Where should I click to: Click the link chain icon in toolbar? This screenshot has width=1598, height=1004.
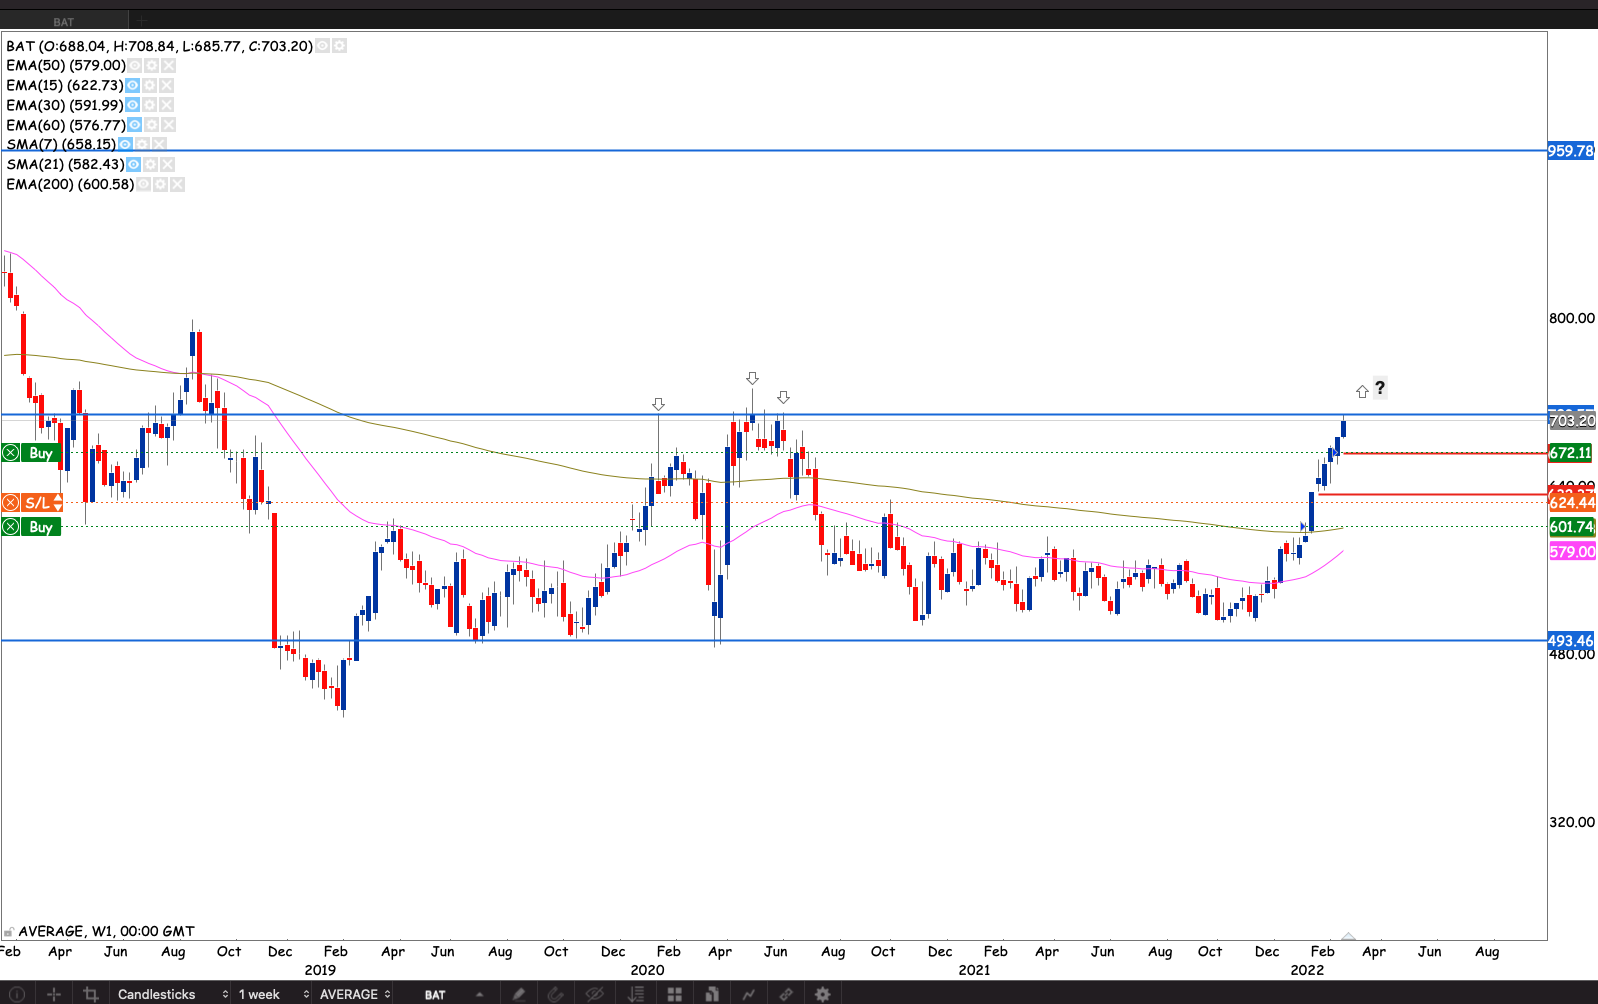coord(786,994)
